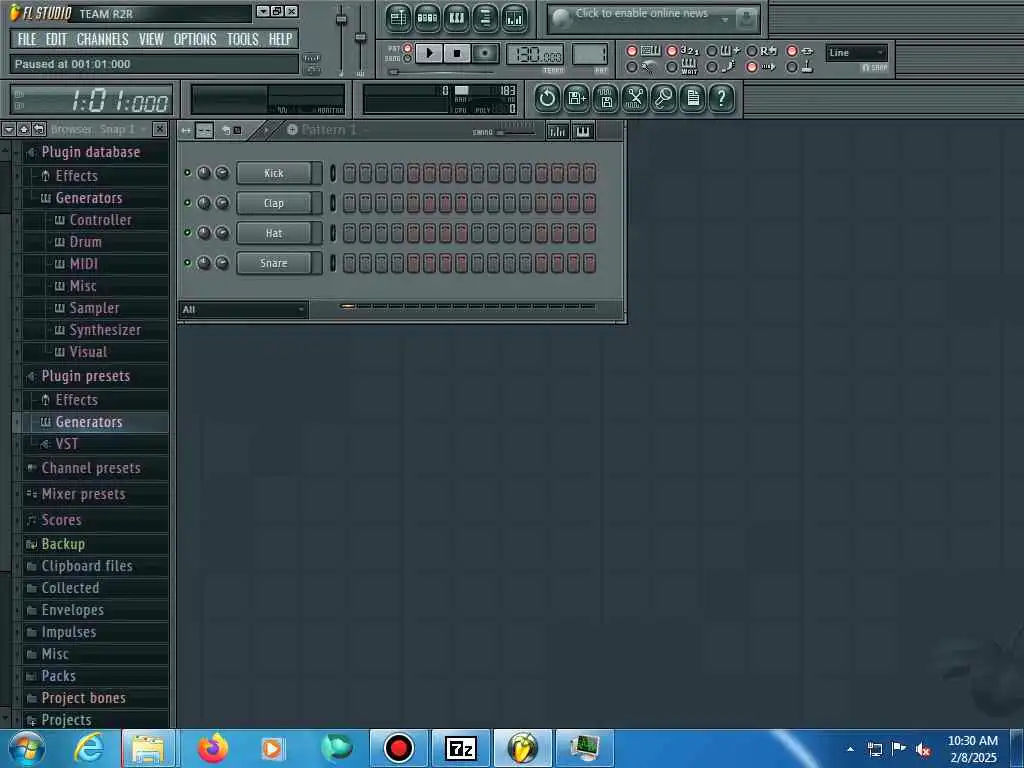The height and width of the screenshot is (768, 1024).
Task: Click the screen recorder taskbar icon
Action: point(398,748)
